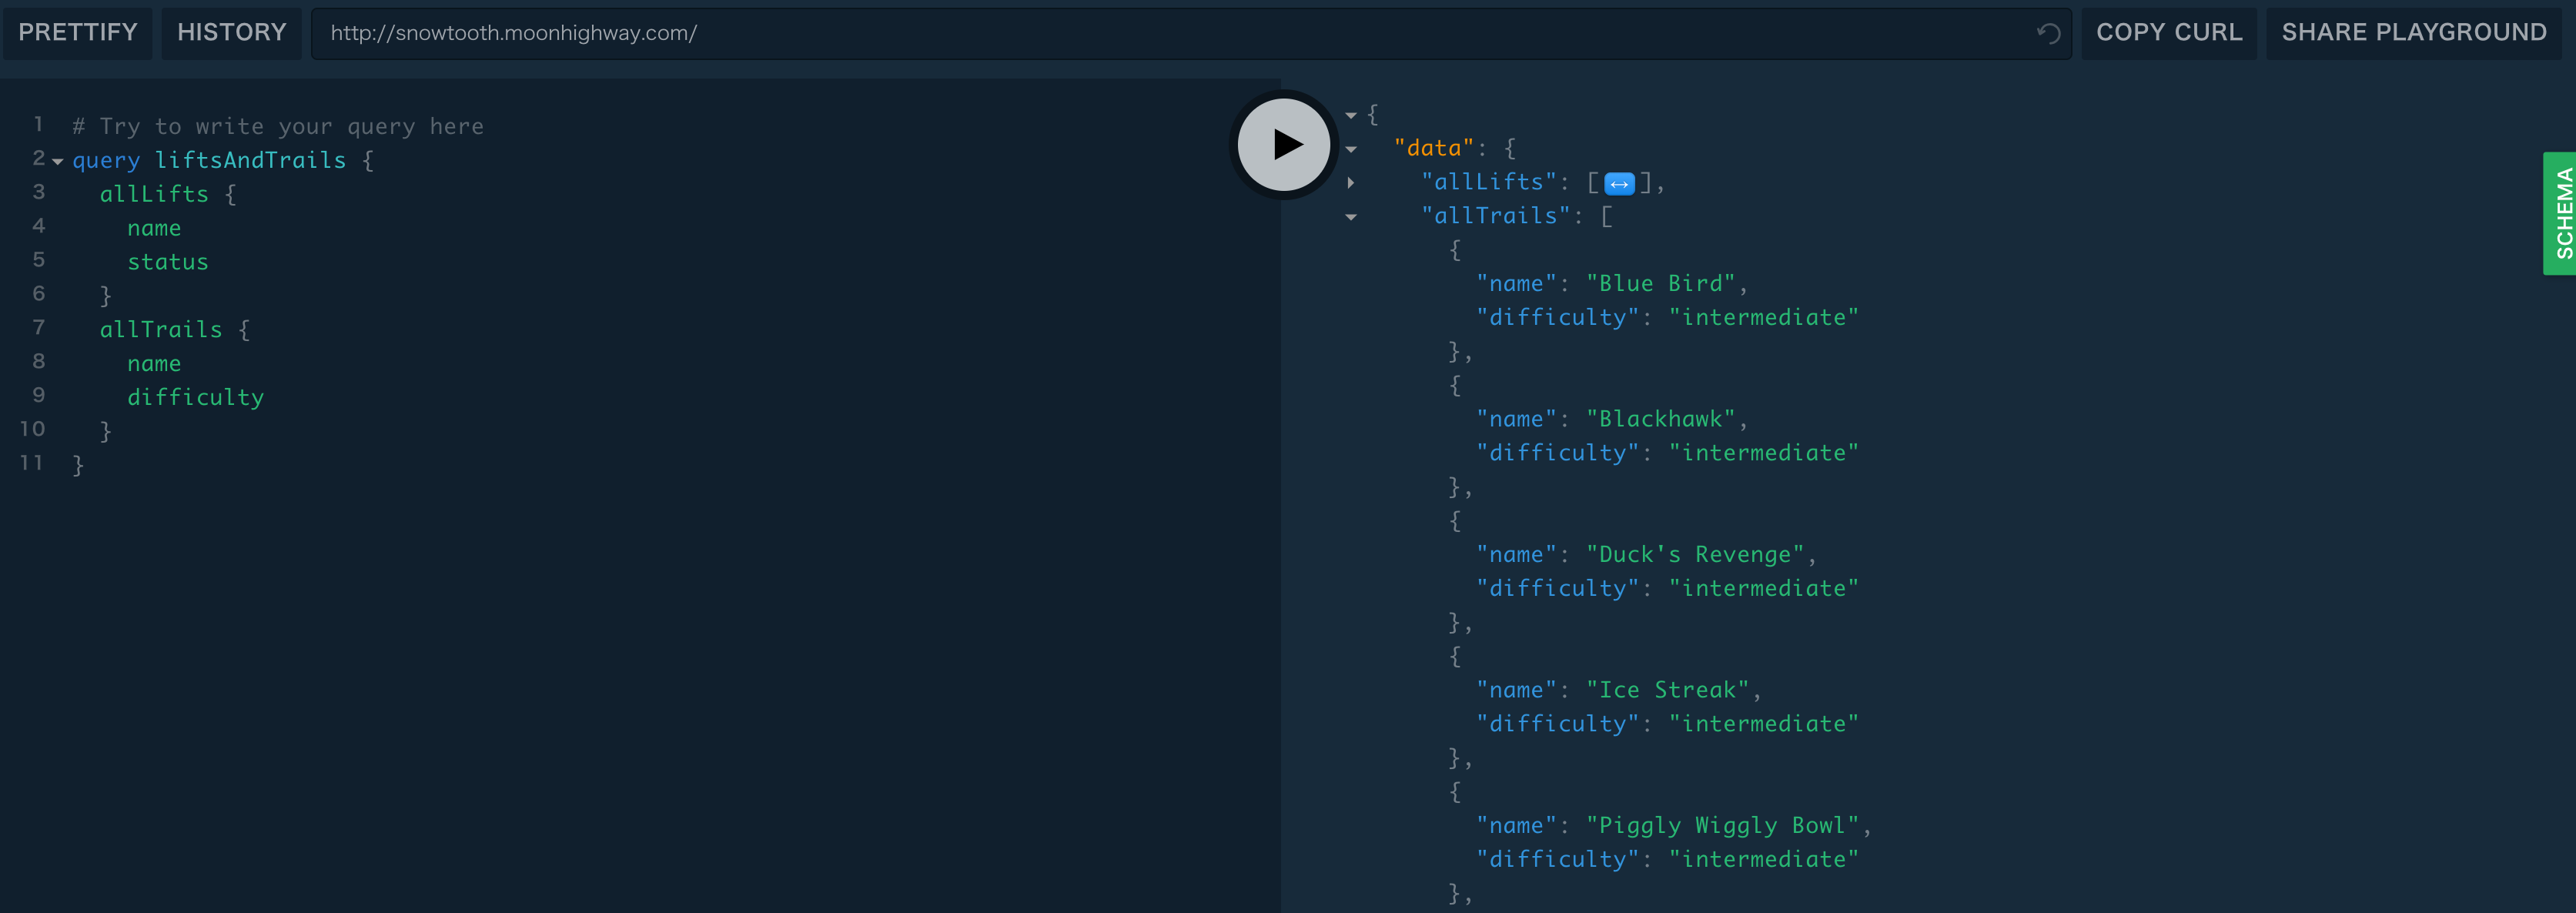Click "Piggly Wiggly Bowl" name in results

[1722, 826]
